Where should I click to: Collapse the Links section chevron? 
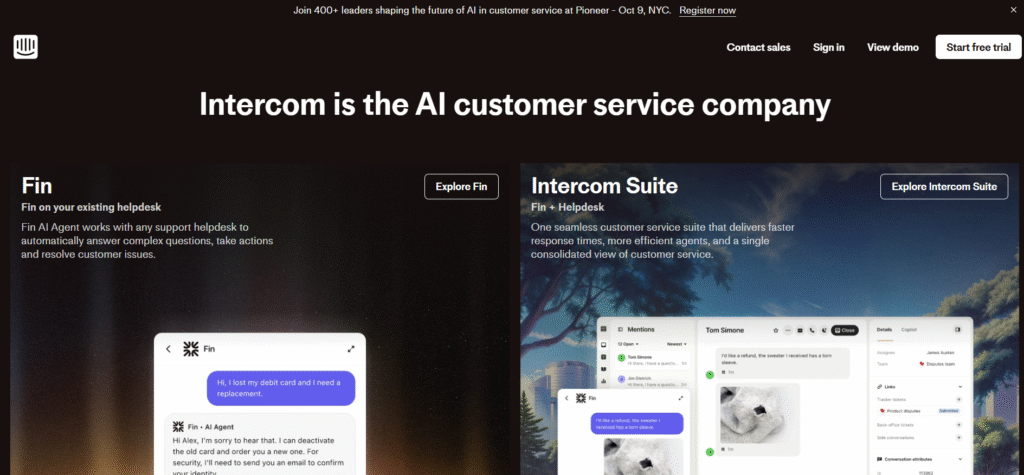point(960,387)
